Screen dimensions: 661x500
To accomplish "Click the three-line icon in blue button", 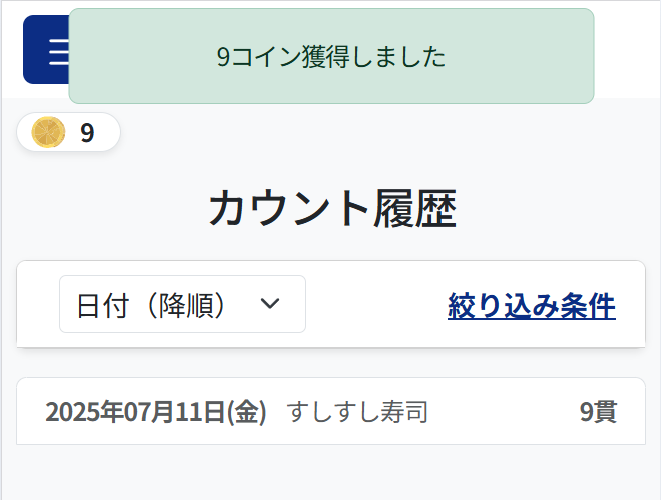I will (59, 51).
